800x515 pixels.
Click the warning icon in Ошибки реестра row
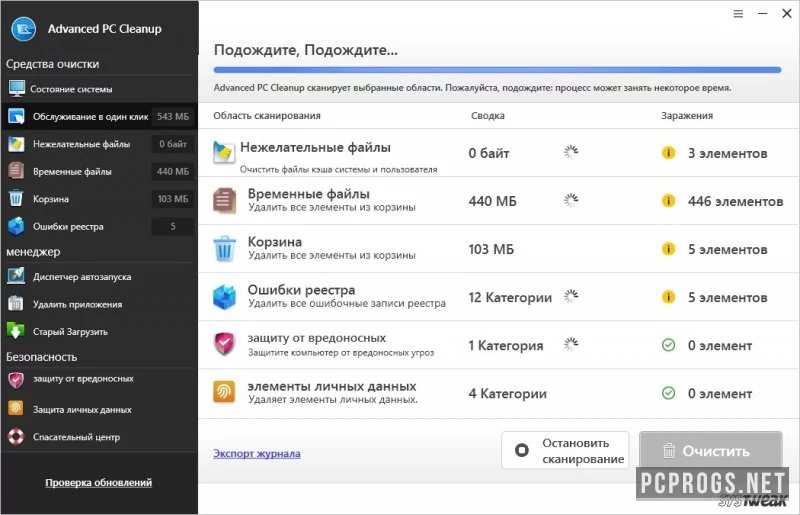pyautogui.click(x=668, y=297)
